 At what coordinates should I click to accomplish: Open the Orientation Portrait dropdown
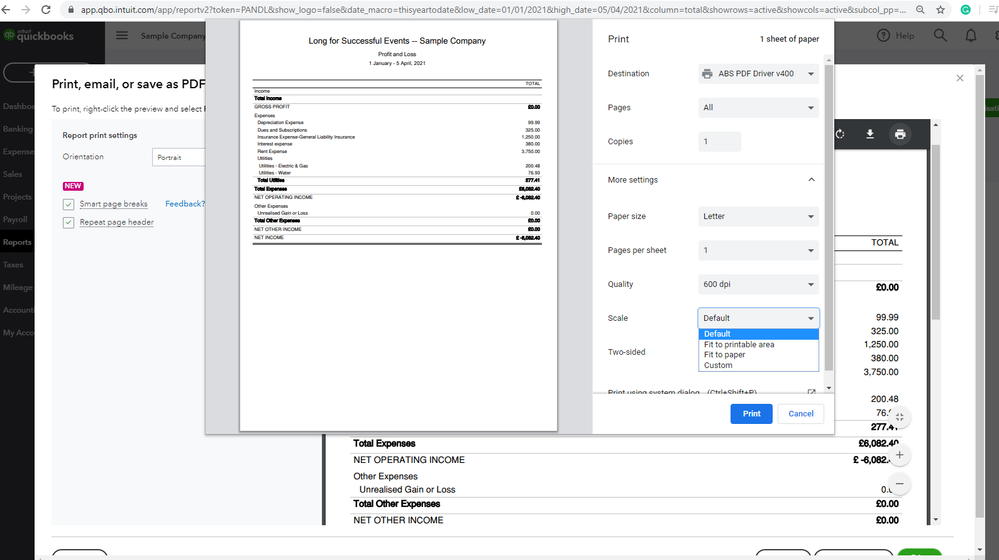point(178,157)
